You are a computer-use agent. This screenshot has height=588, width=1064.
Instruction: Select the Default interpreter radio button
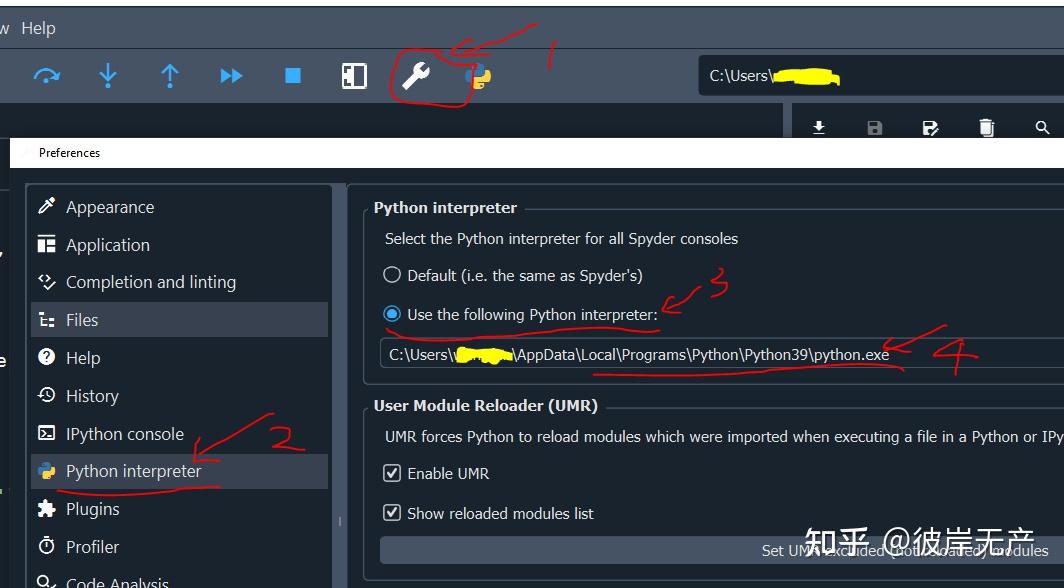[392, 275]
